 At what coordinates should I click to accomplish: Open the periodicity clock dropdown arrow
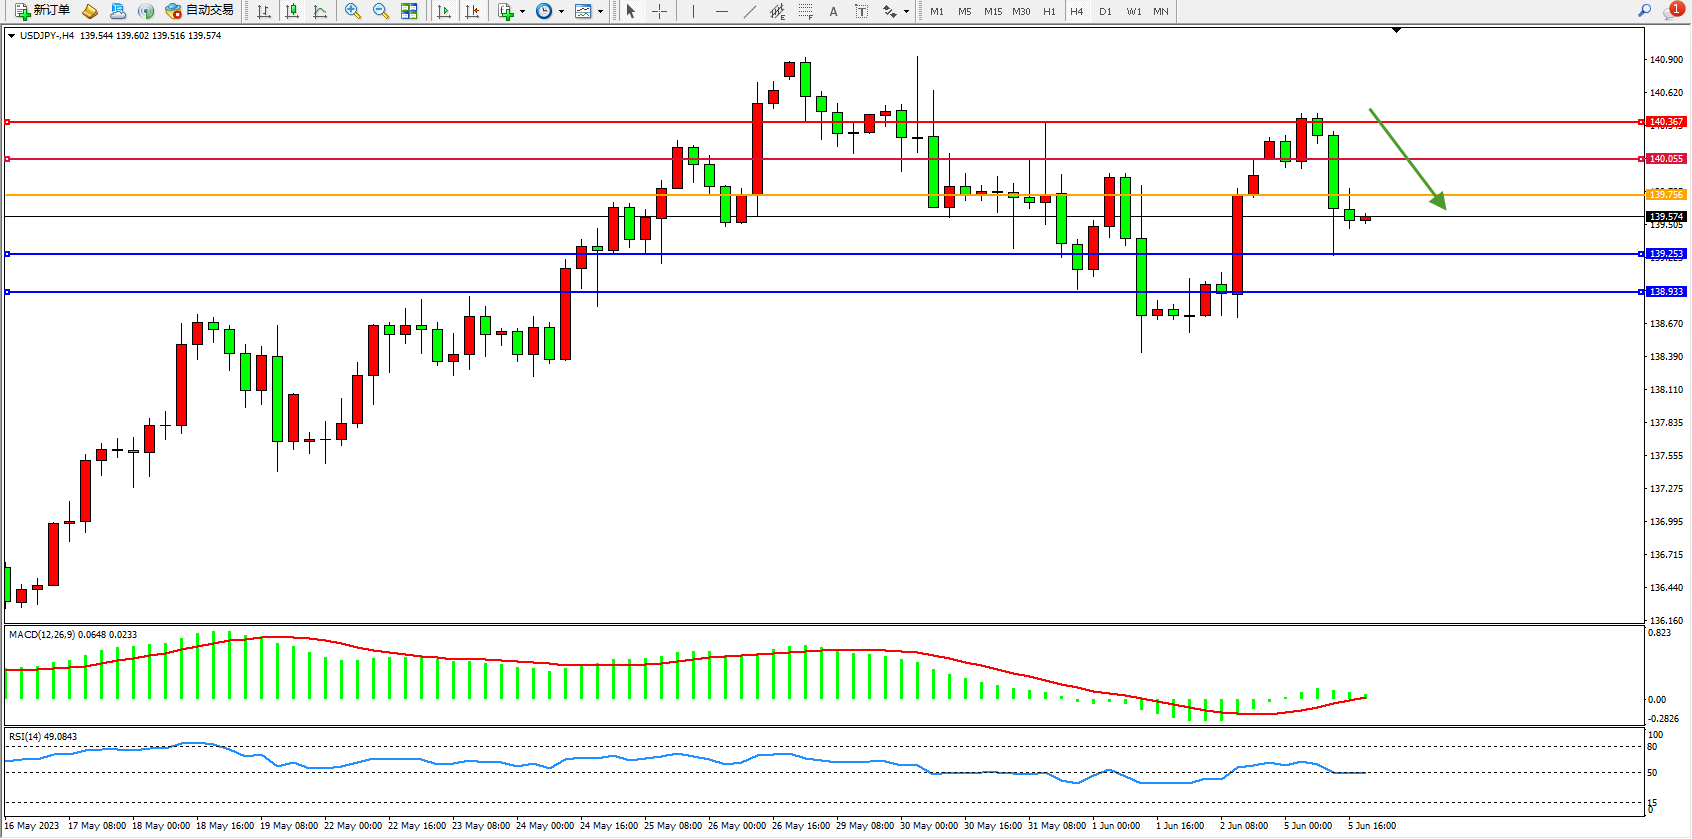tap(561, 12)
